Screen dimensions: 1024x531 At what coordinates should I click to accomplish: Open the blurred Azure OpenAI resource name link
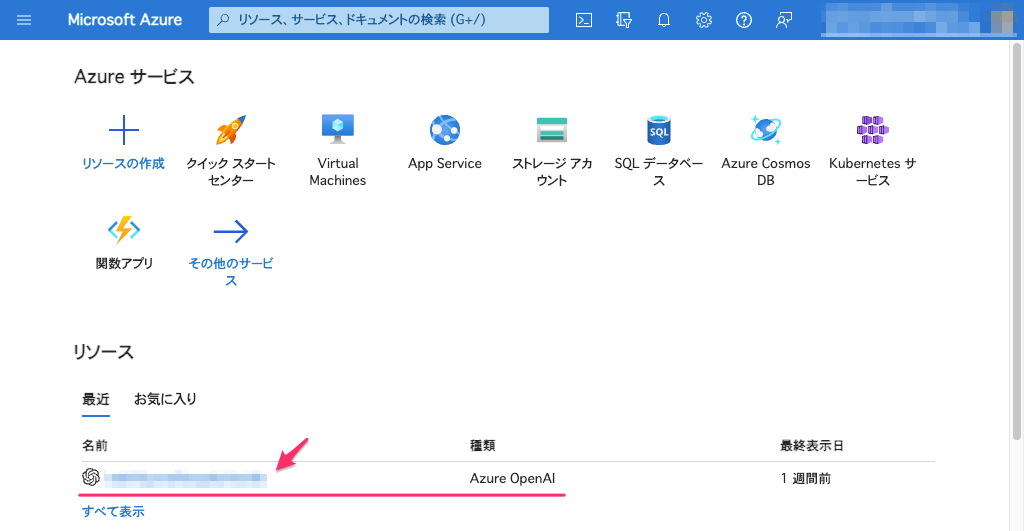tap(185, 479)
